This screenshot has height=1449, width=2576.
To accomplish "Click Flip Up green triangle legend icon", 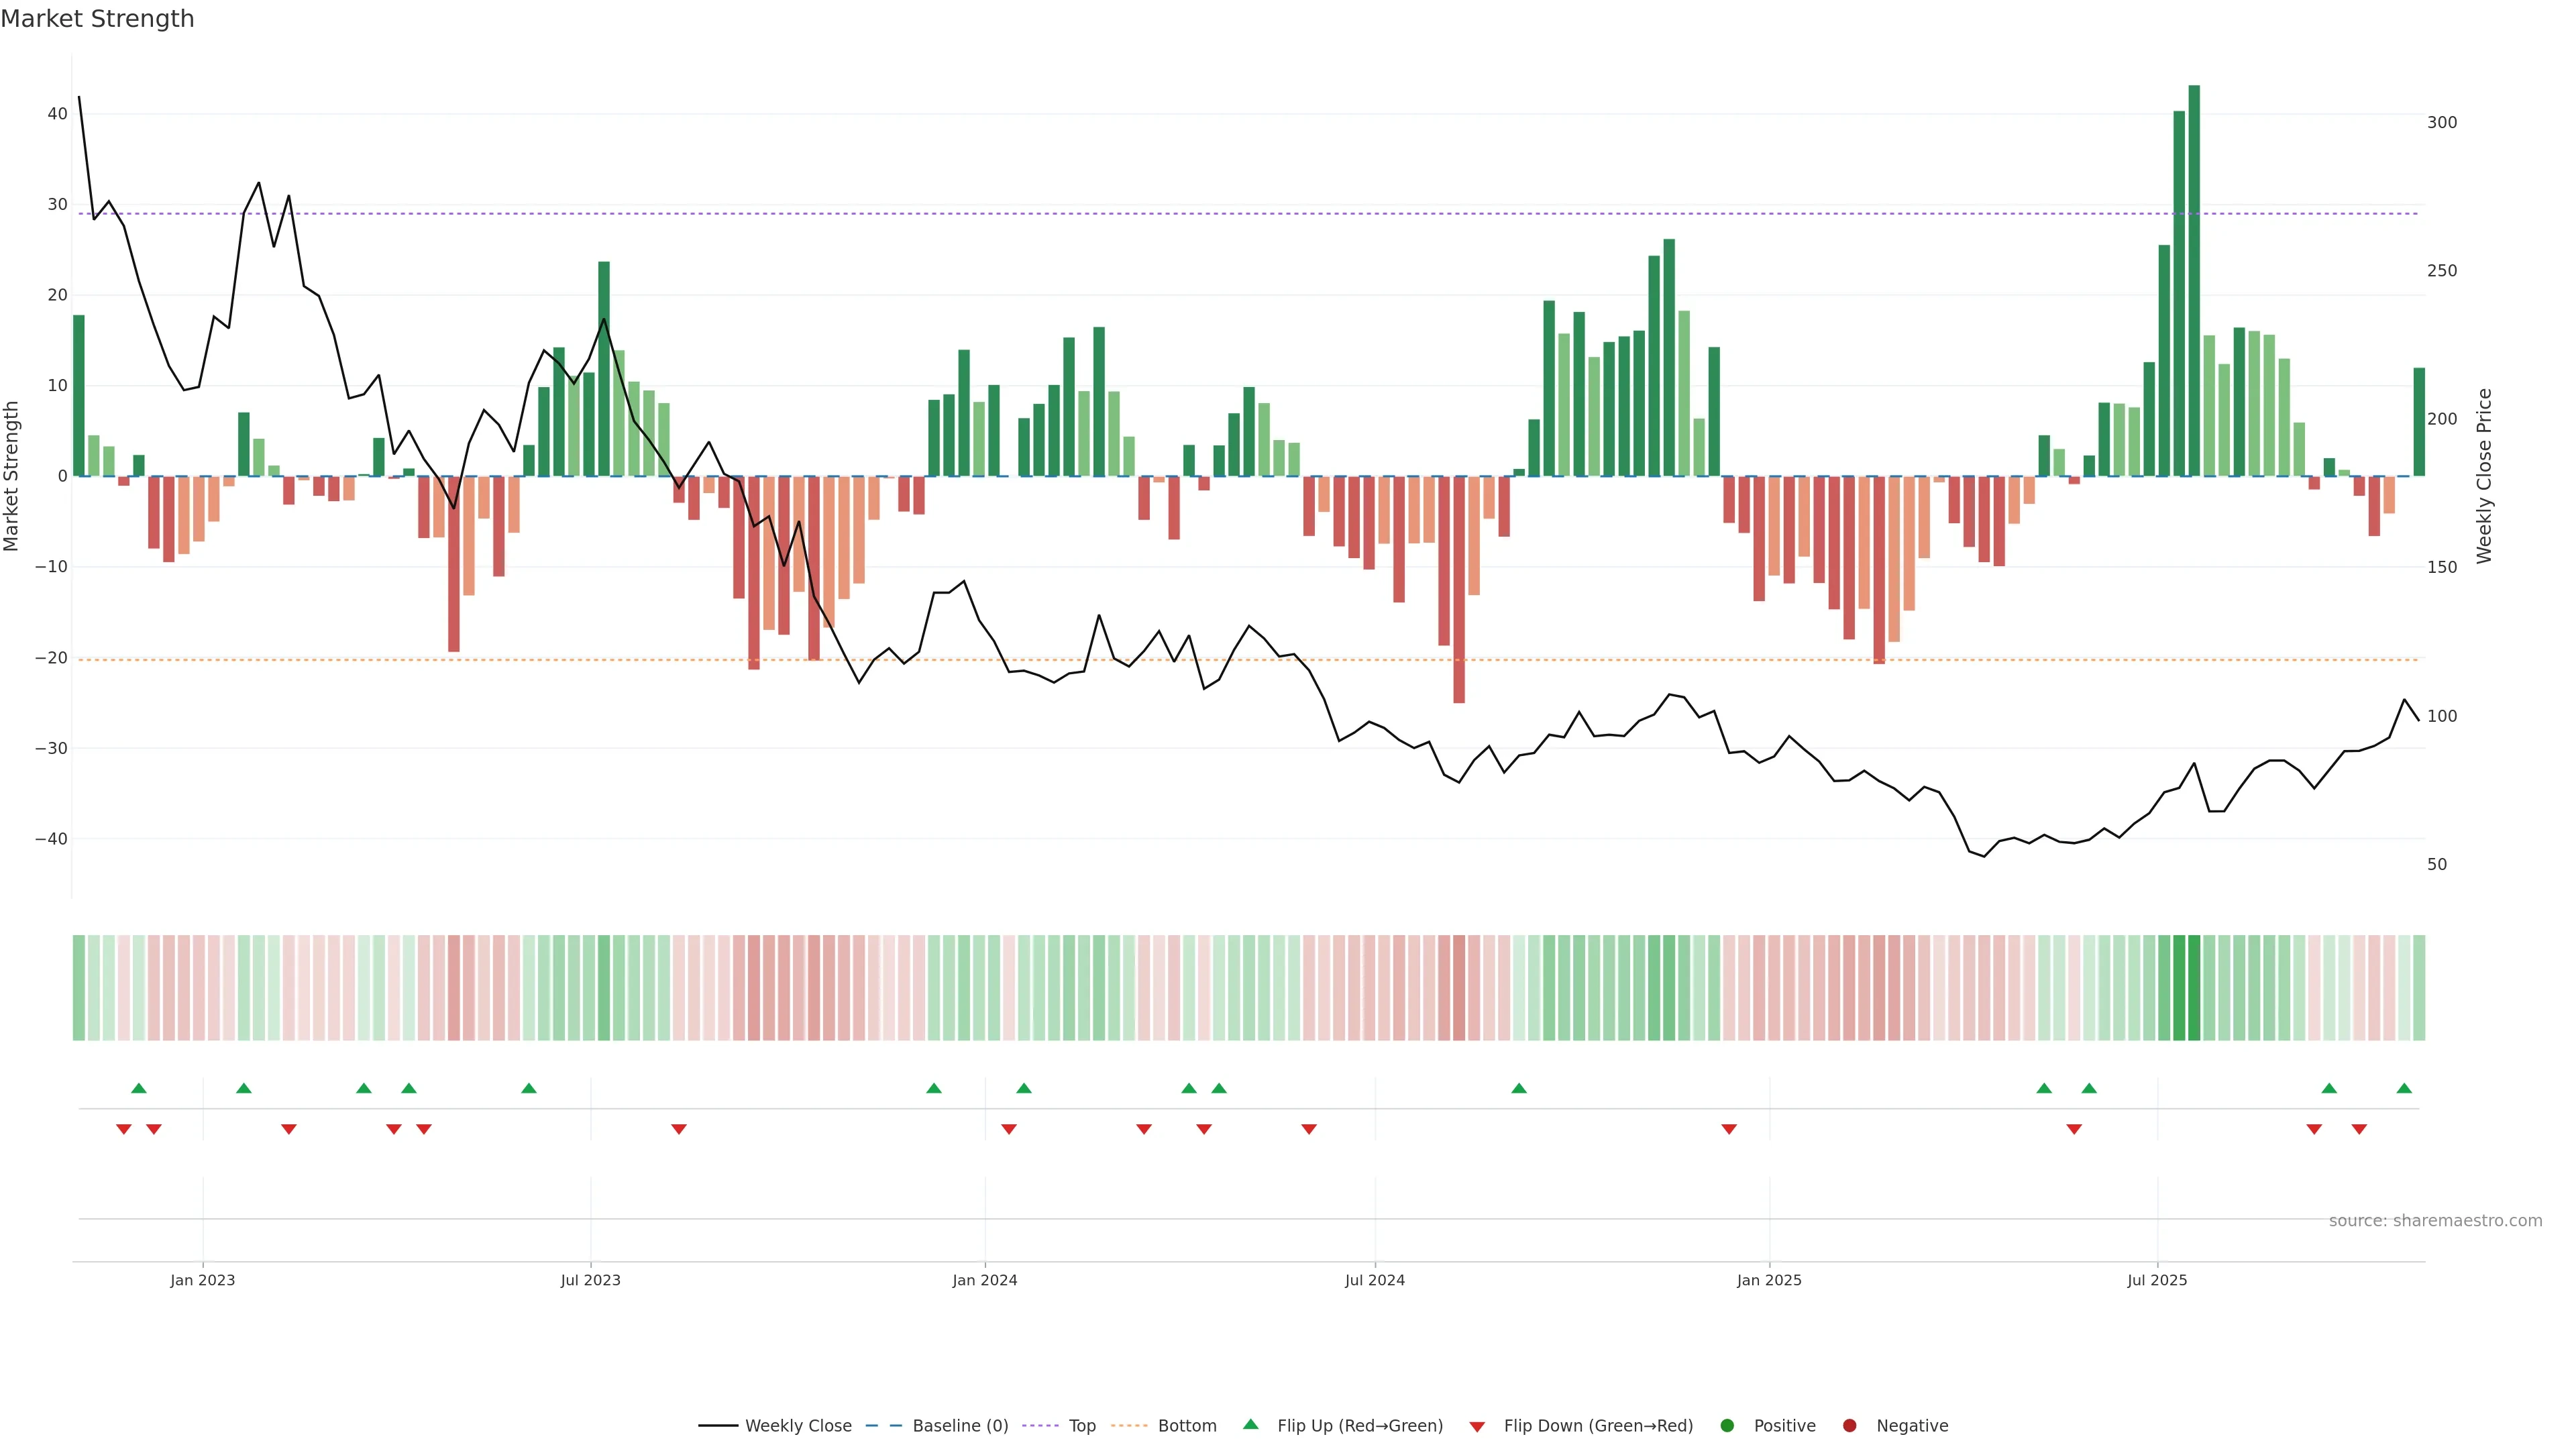I will click(x=1250, y=1424).
